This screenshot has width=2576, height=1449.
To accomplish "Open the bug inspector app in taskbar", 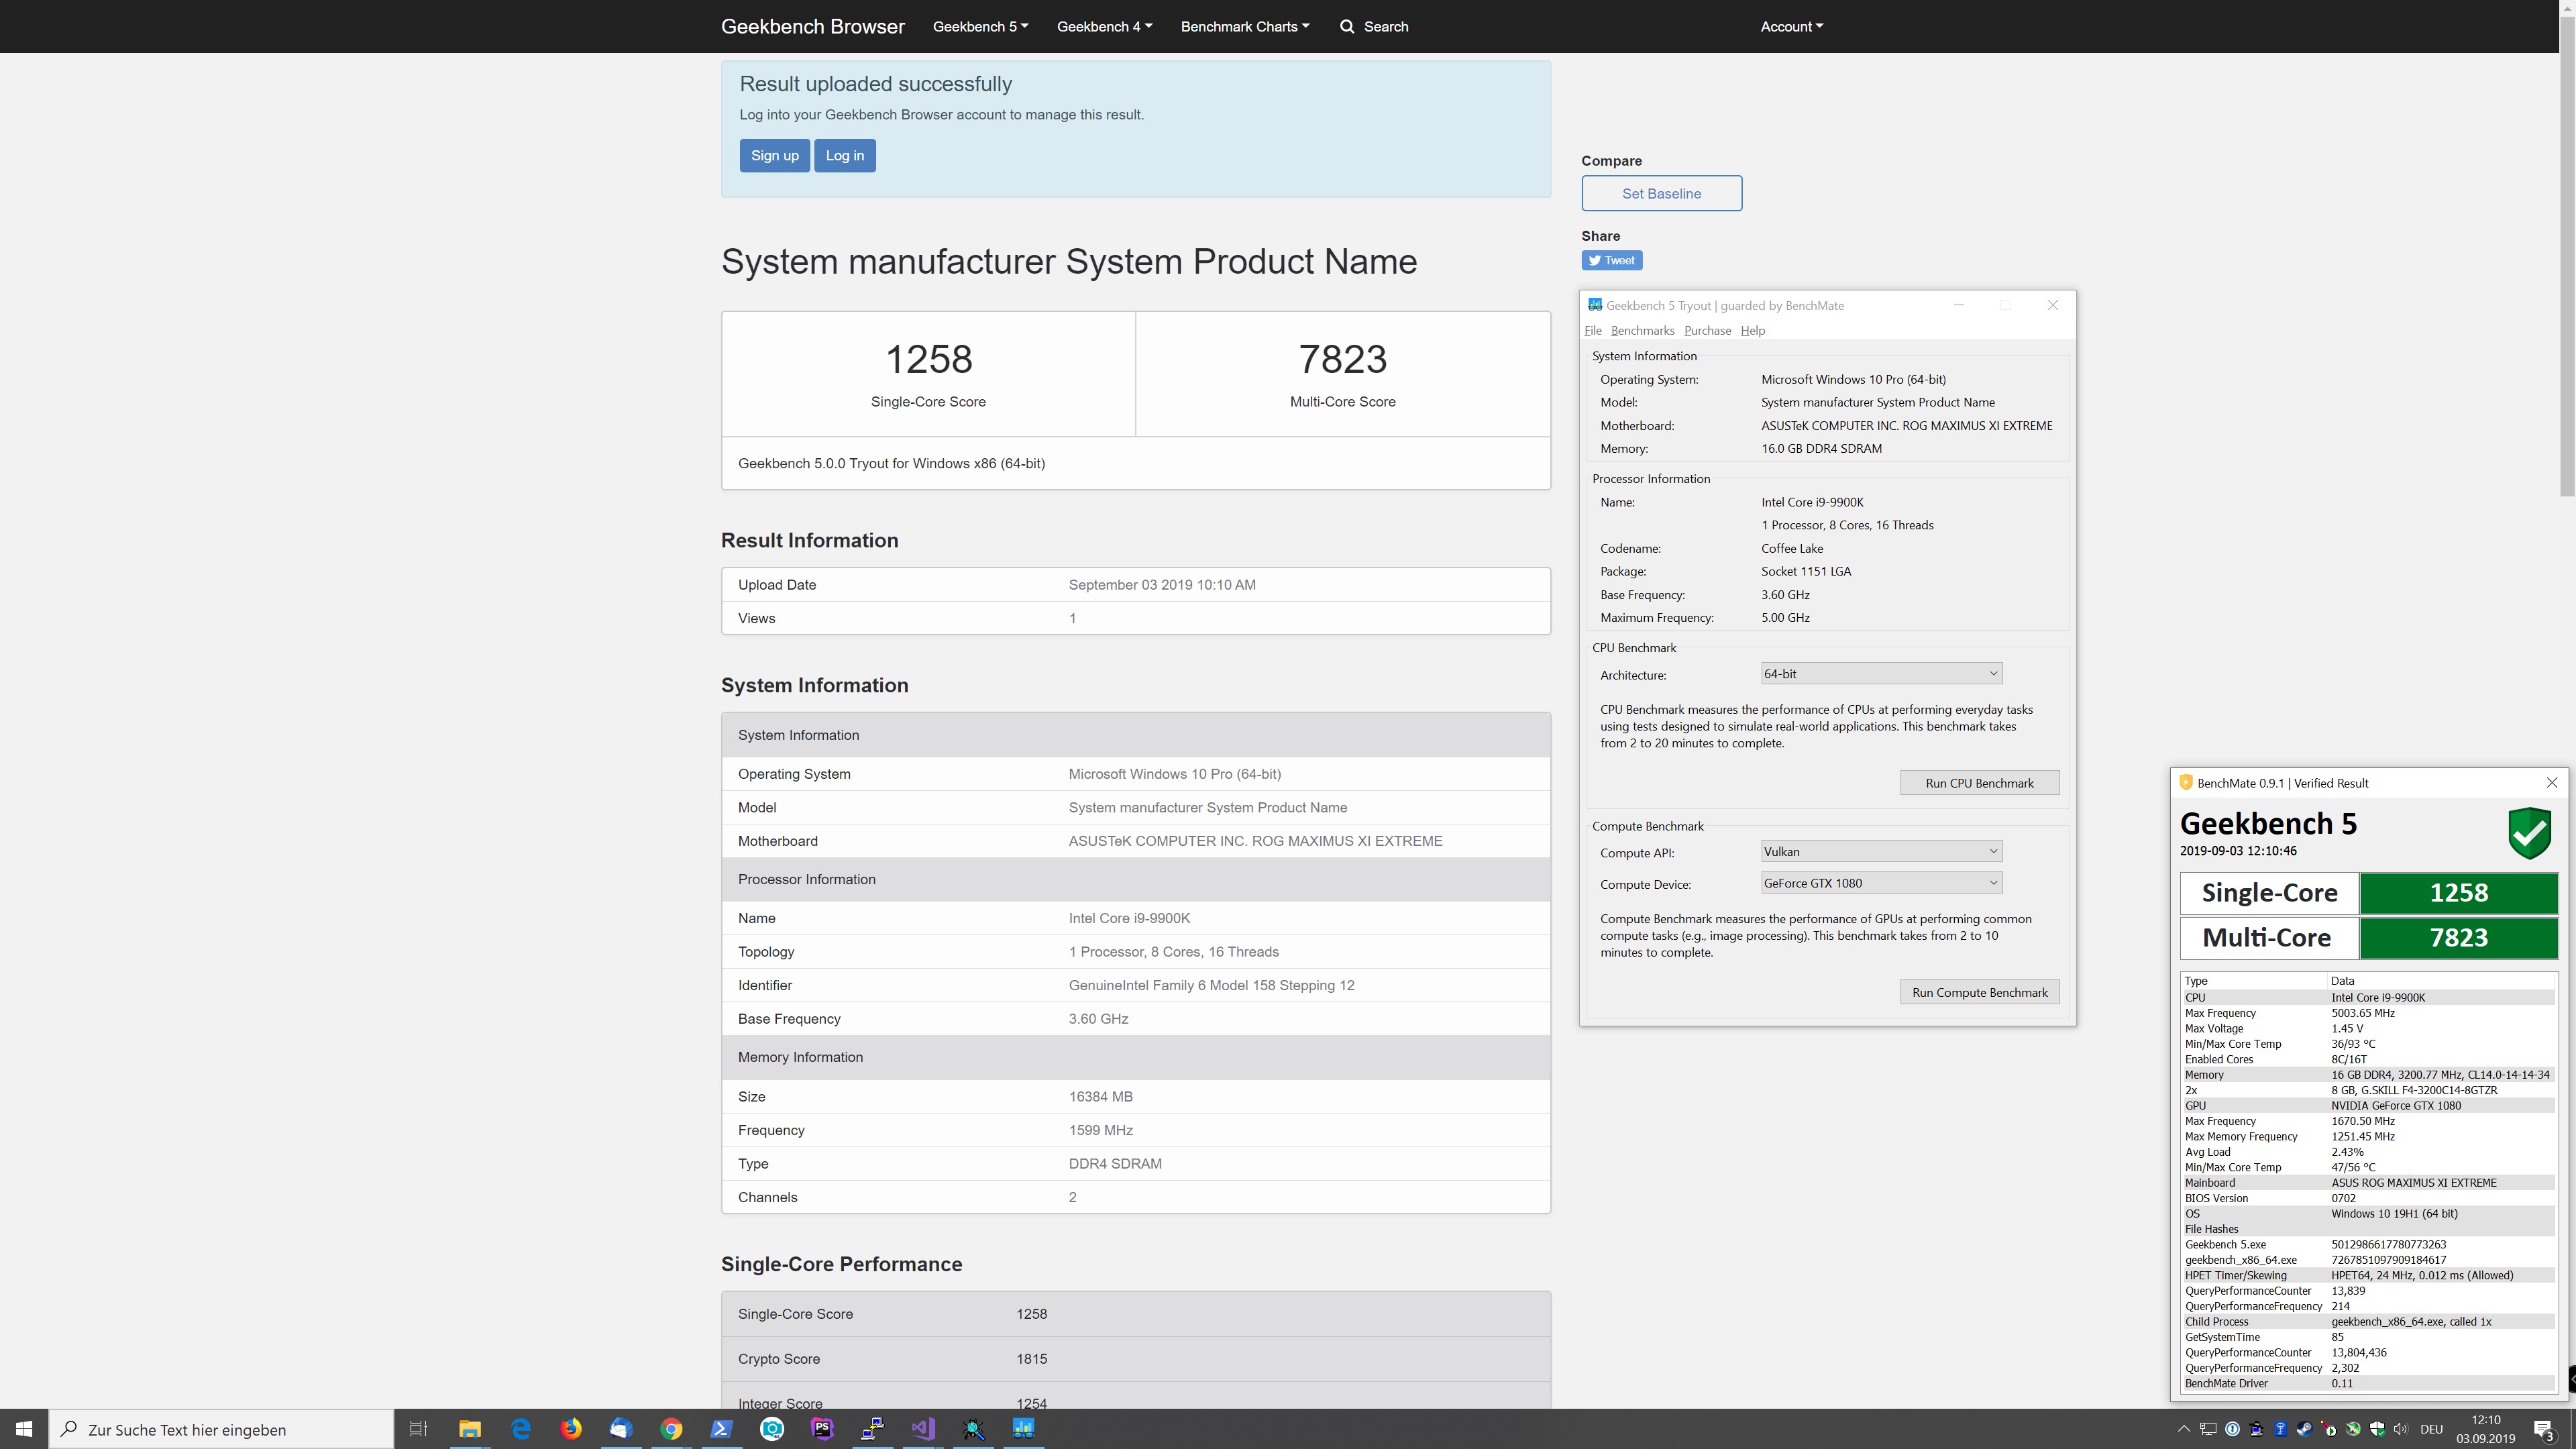I will (973, 1429).
